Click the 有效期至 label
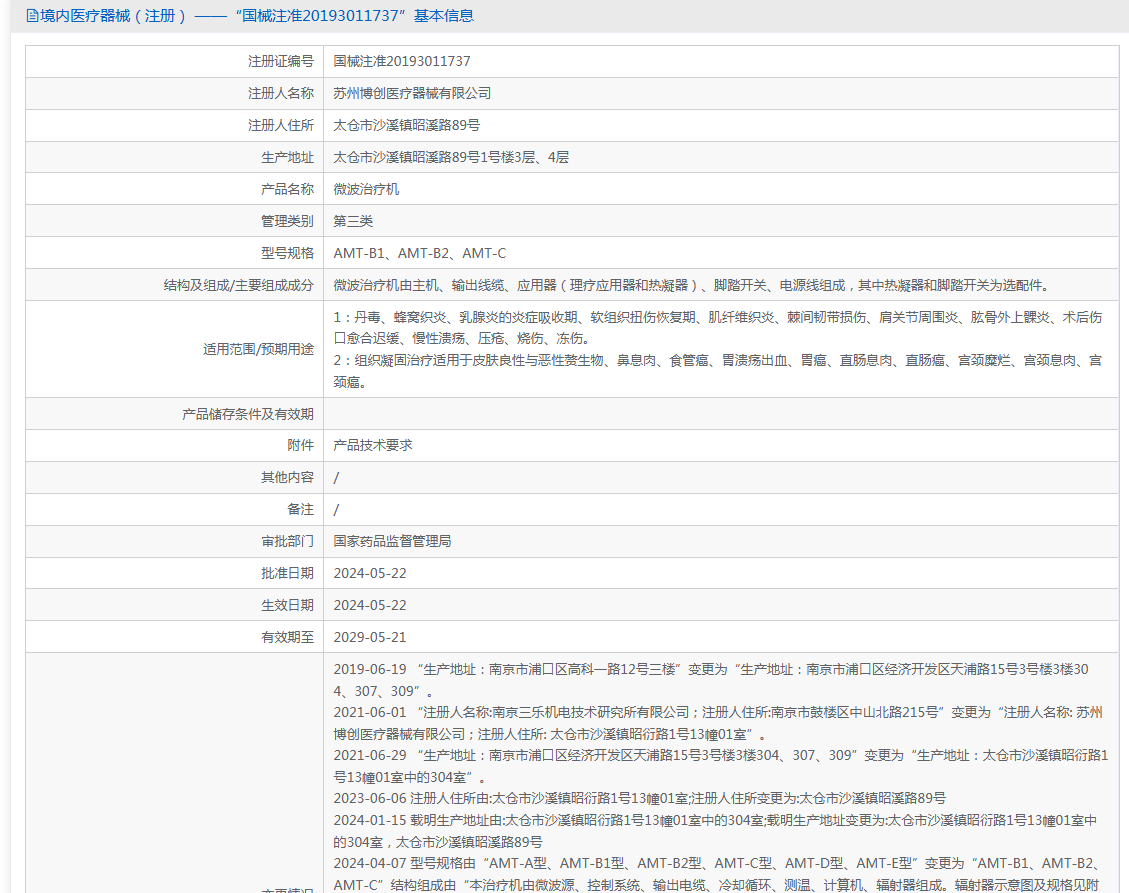 (x=287, y=637)
